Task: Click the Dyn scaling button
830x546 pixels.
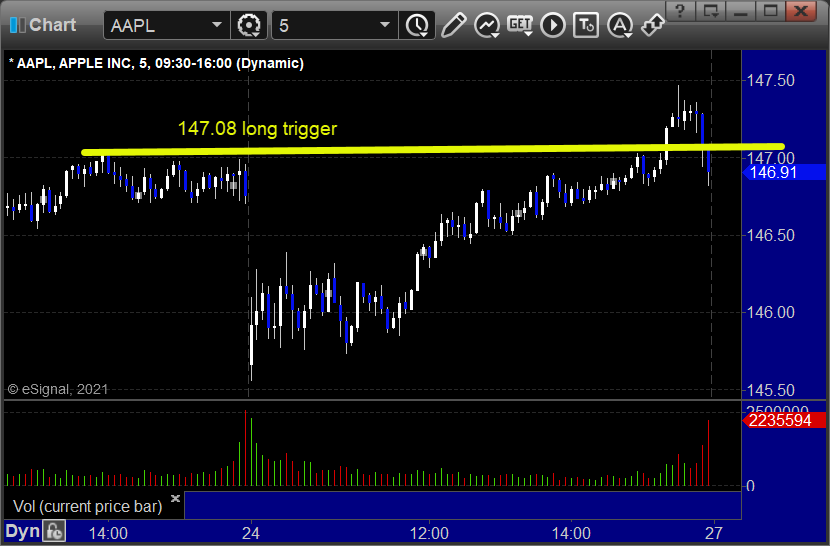Action: [22, 531]
